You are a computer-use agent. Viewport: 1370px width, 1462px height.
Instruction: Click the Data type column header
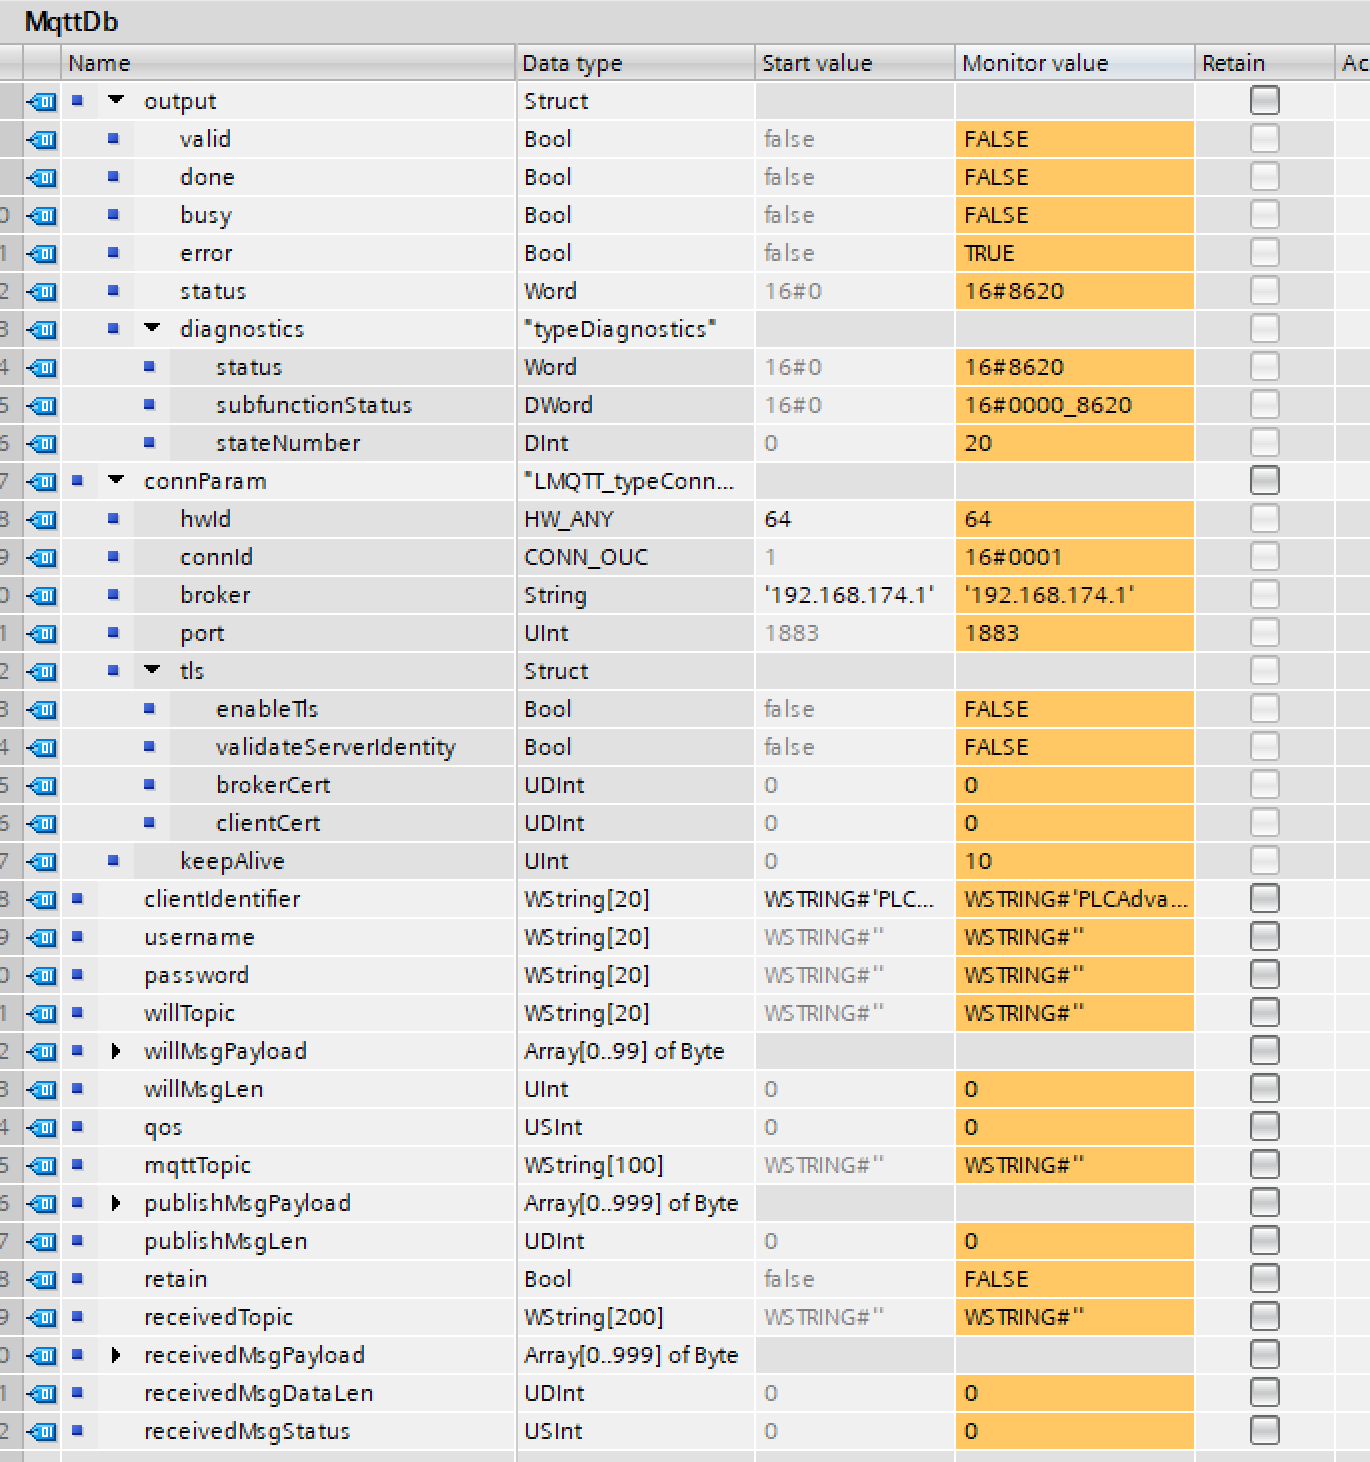tap(572, 63)
